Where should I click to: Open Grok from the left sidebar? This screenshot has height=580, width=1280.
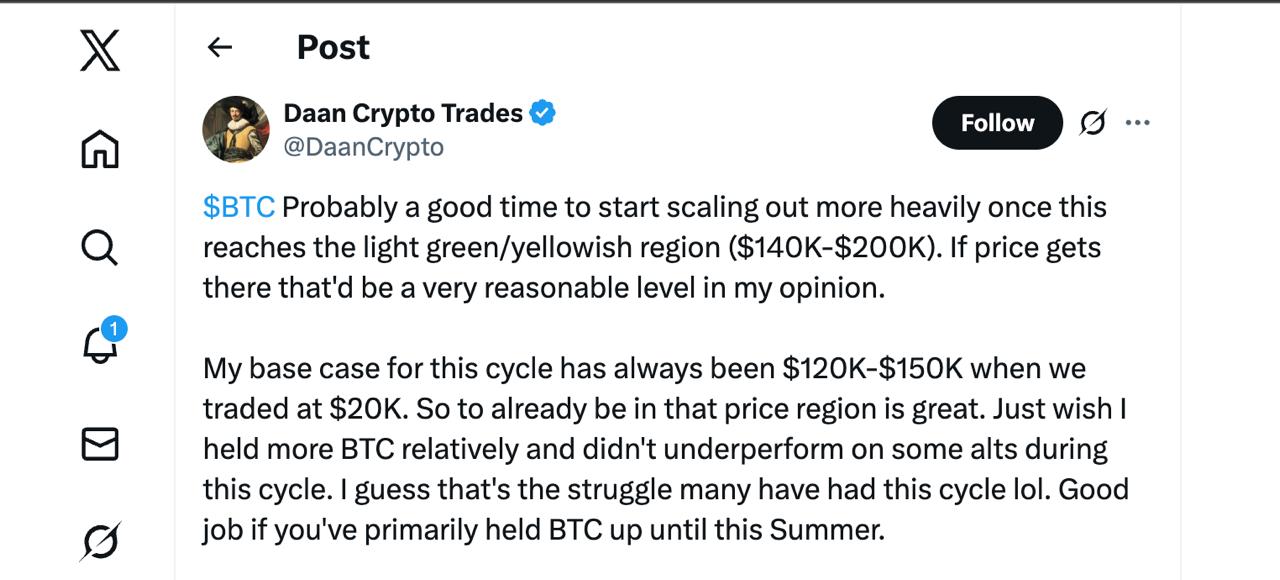pos(99,541)
